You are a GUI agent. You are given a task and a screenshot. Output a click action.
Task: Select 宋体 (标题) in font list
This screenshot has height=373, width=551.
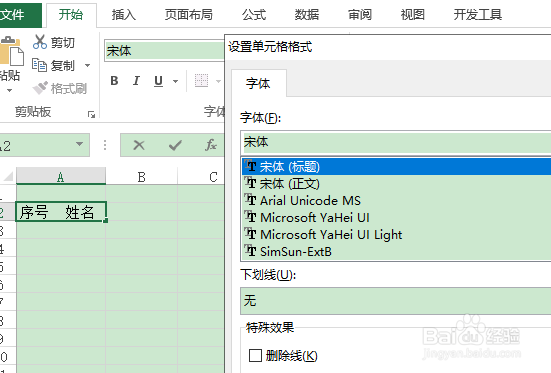coord(397,167)
